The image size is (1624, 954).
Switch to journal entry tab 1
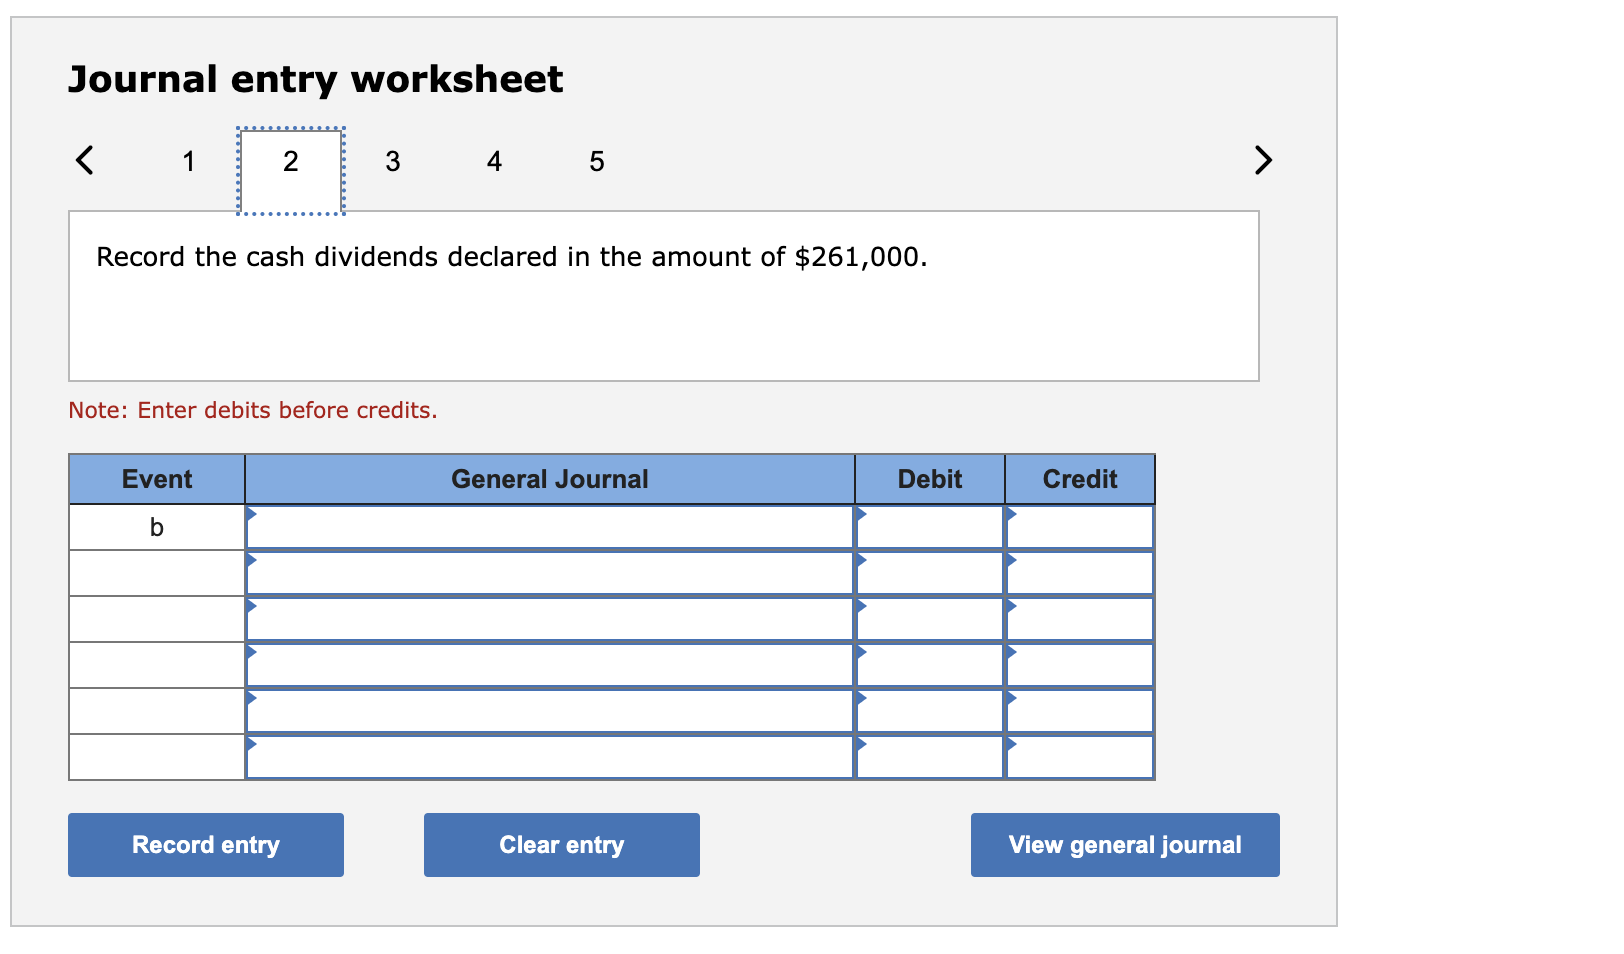[x=188, y=161]
